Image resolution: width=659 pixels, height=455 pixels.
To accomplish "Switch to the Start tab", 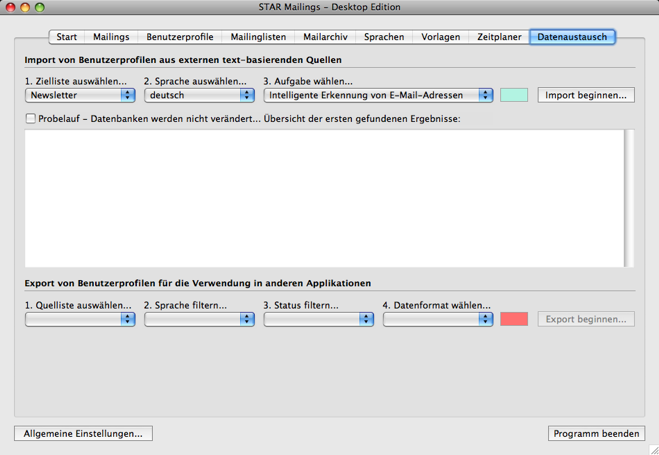I will point(67,37).
